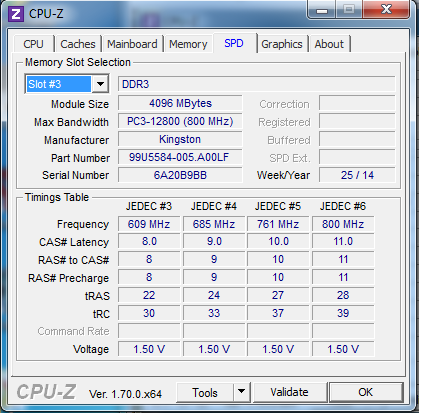
Task: Click the JEDEC #5 column header
Action: [278, 206]
